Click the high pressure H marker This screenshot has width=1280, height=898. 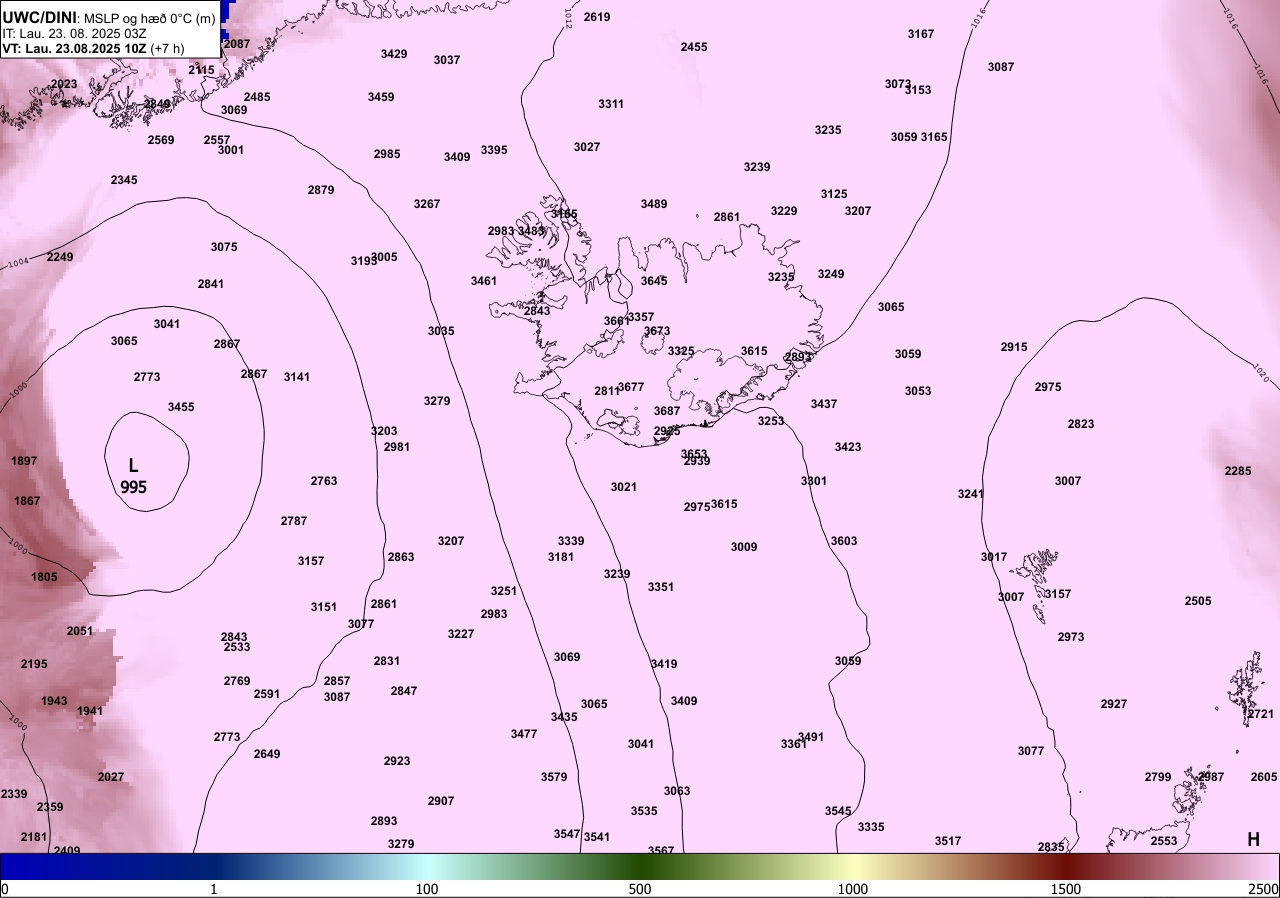click(x=1253, y=840)
